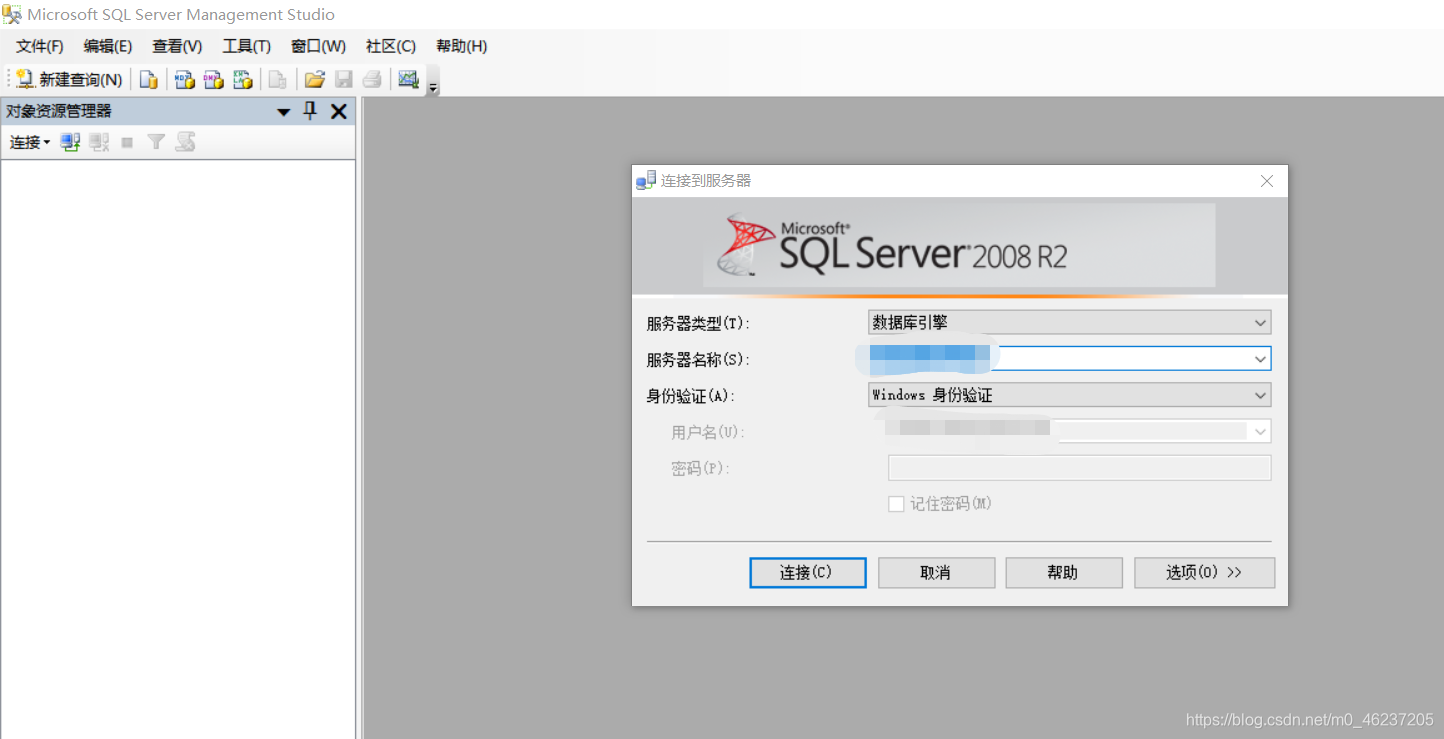Open the 社区(C) menu
This screenshot has width=1444, height=739.
click(391, 46)
